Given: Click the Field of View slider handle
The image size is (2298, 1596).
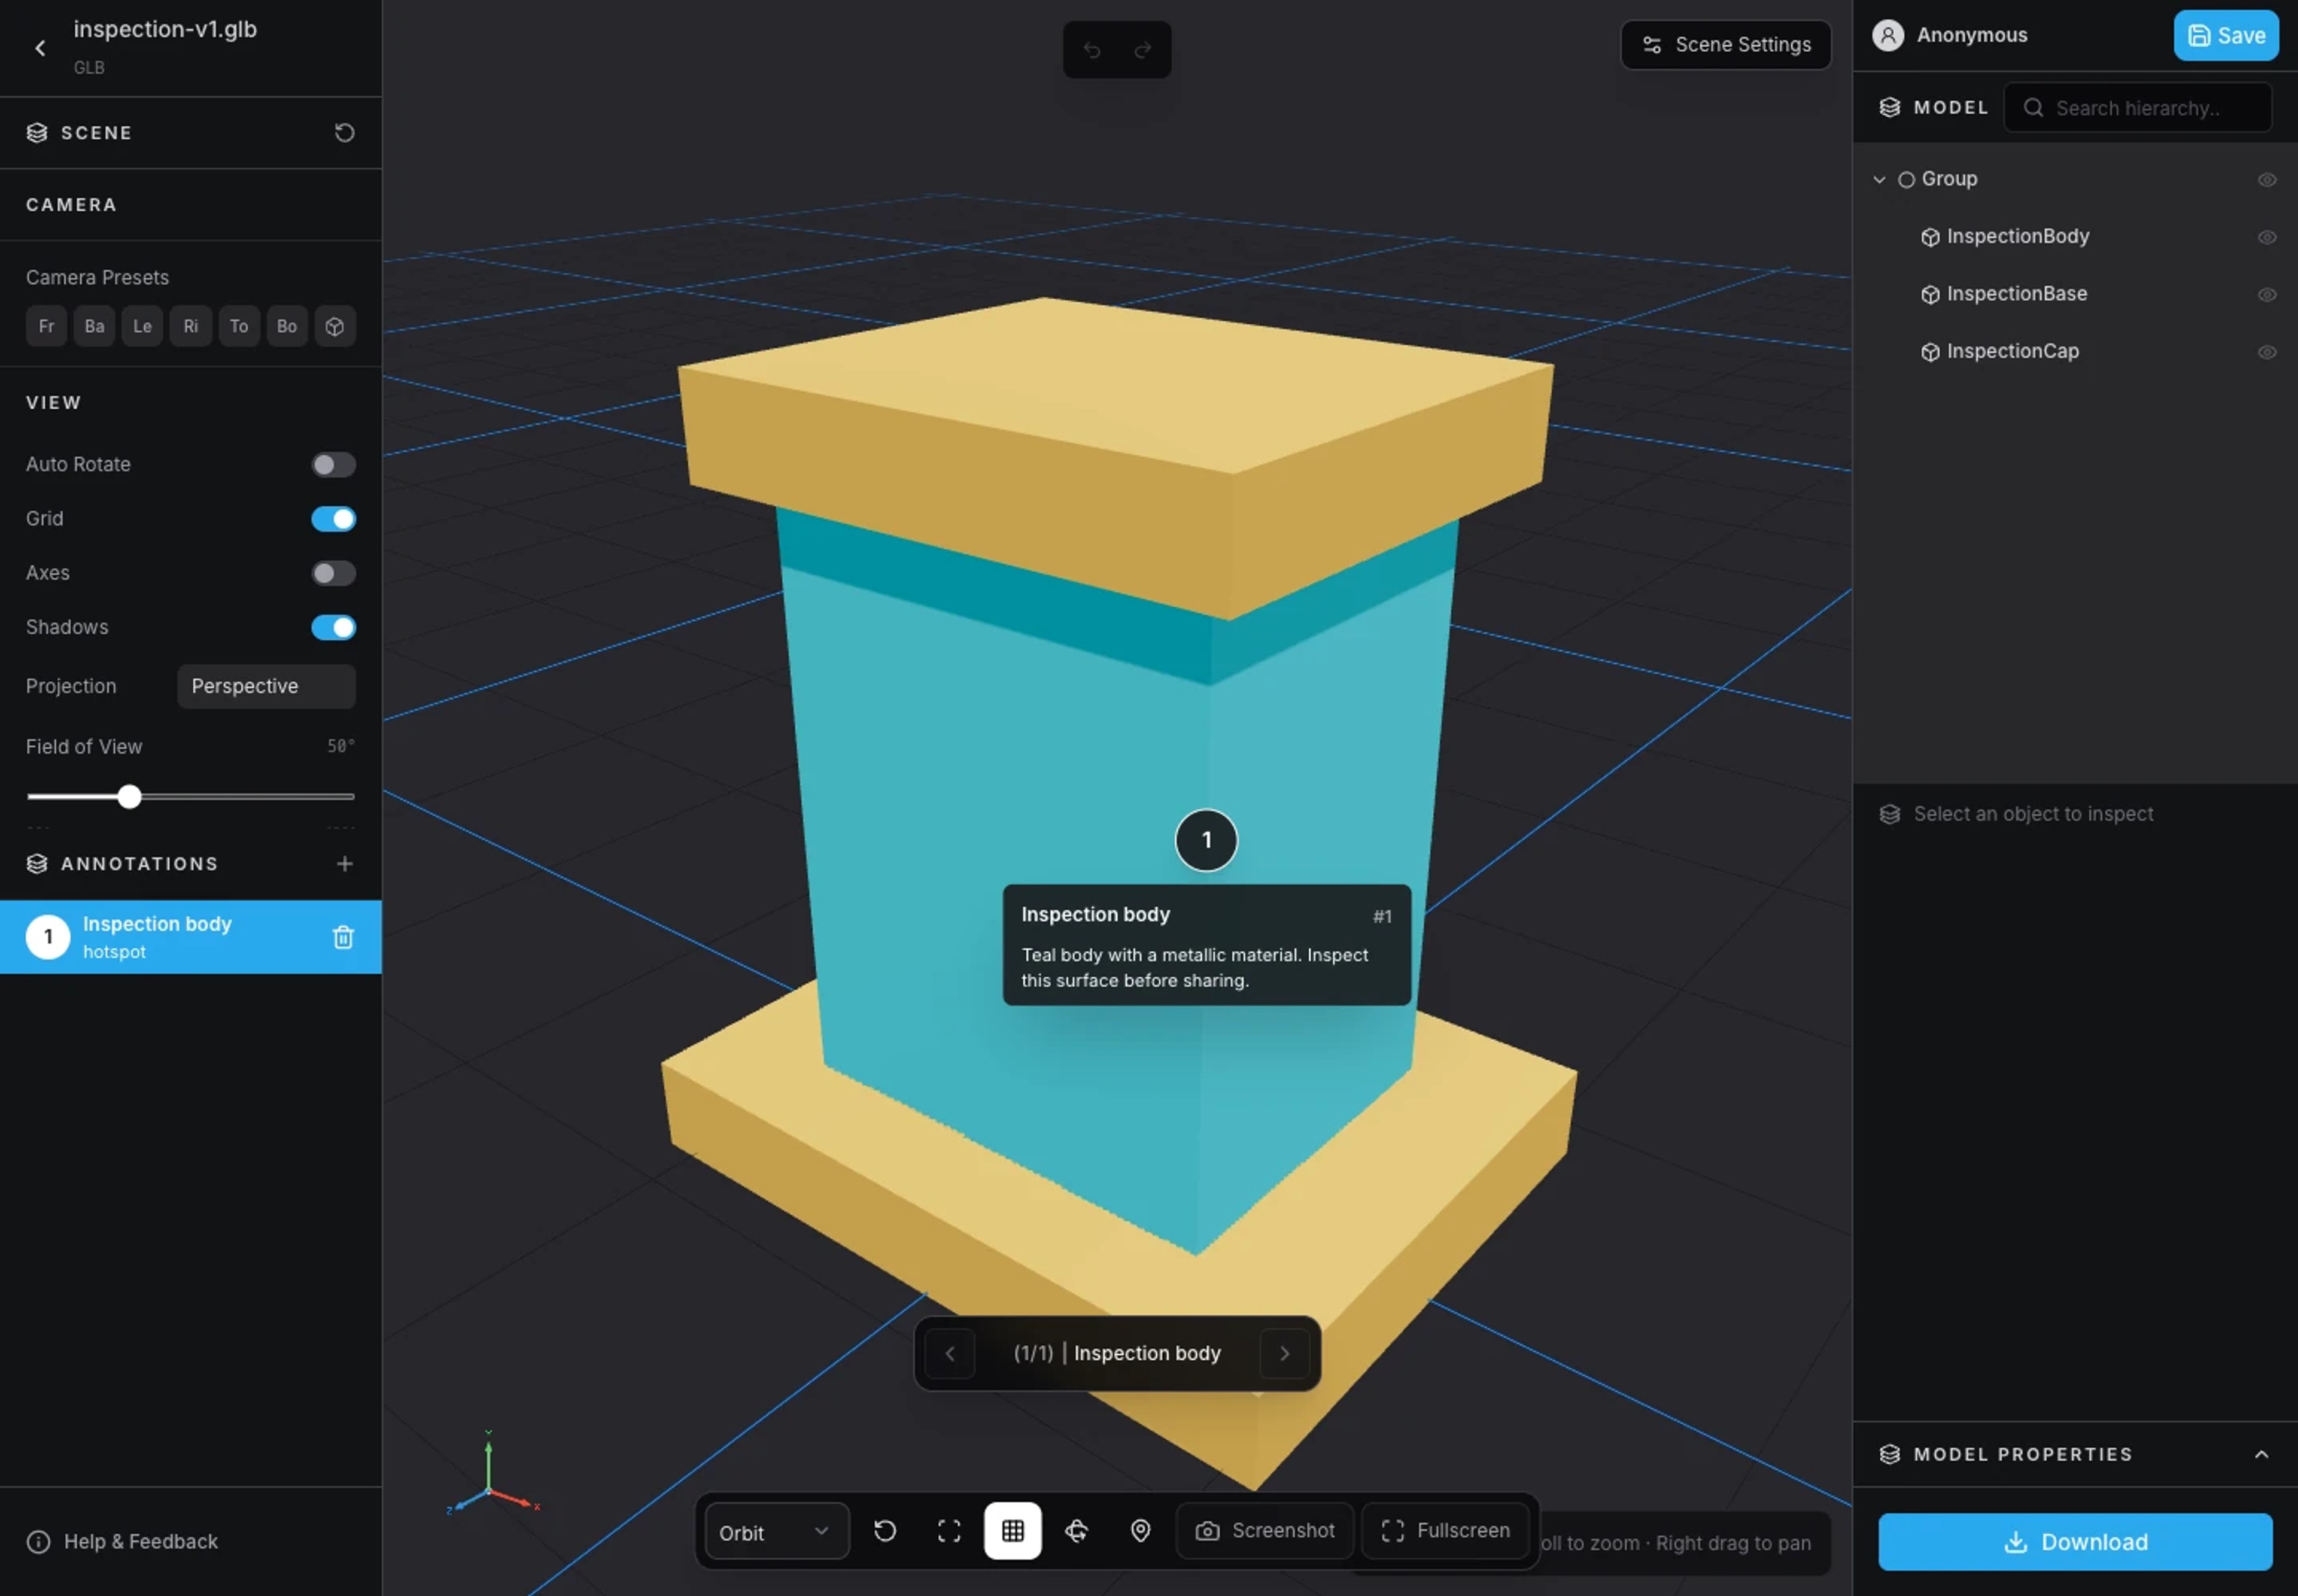Looking at the screenshot, I should click(129, 797).
